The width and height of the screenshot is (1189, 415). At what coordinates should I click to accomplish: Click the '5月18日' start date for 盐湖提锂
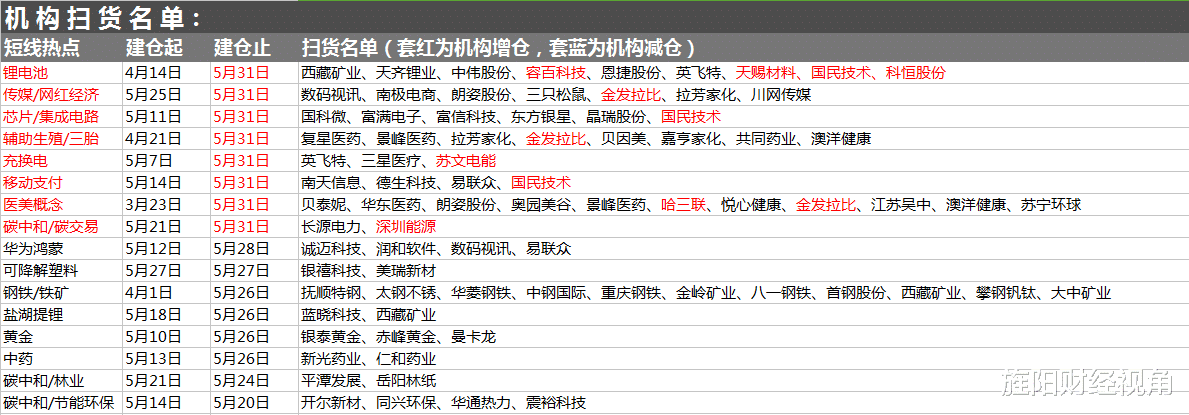[x=154, y=316]
